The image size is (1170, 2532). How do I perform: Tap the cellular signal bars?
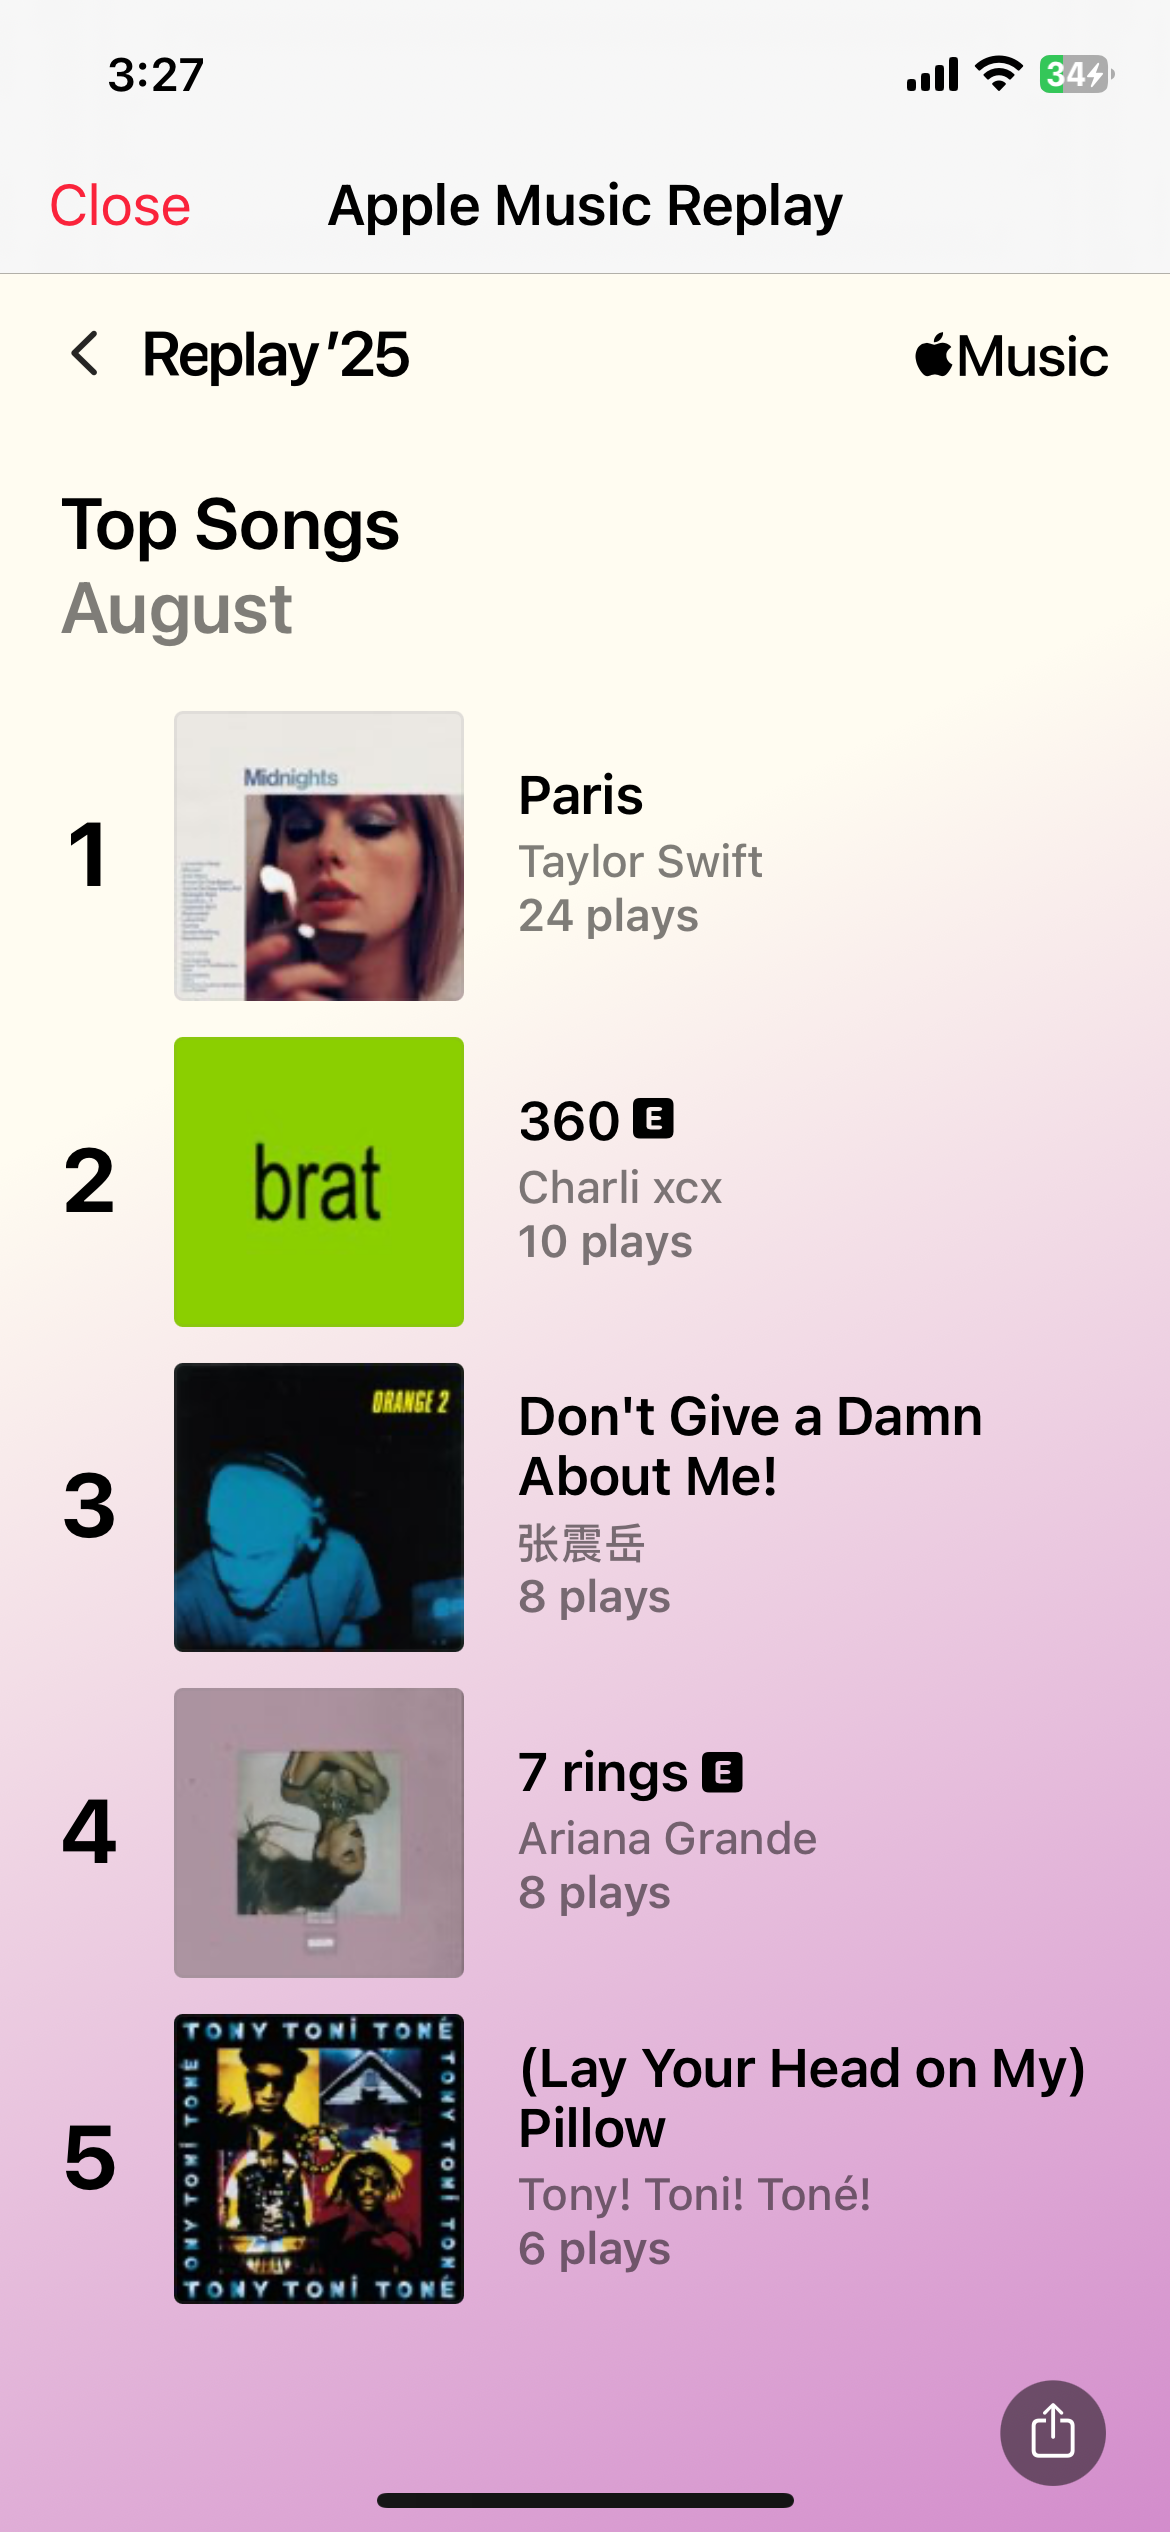click(x=932, y=74)
